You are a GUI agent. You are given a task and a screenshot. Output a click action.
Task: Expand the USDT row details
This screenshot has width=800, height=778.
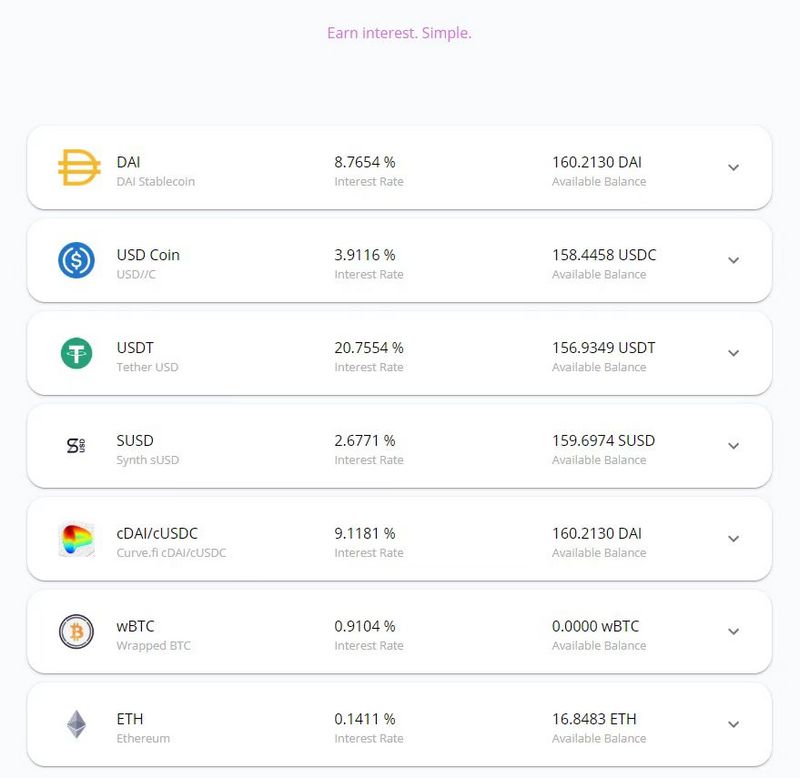point(733,353)
